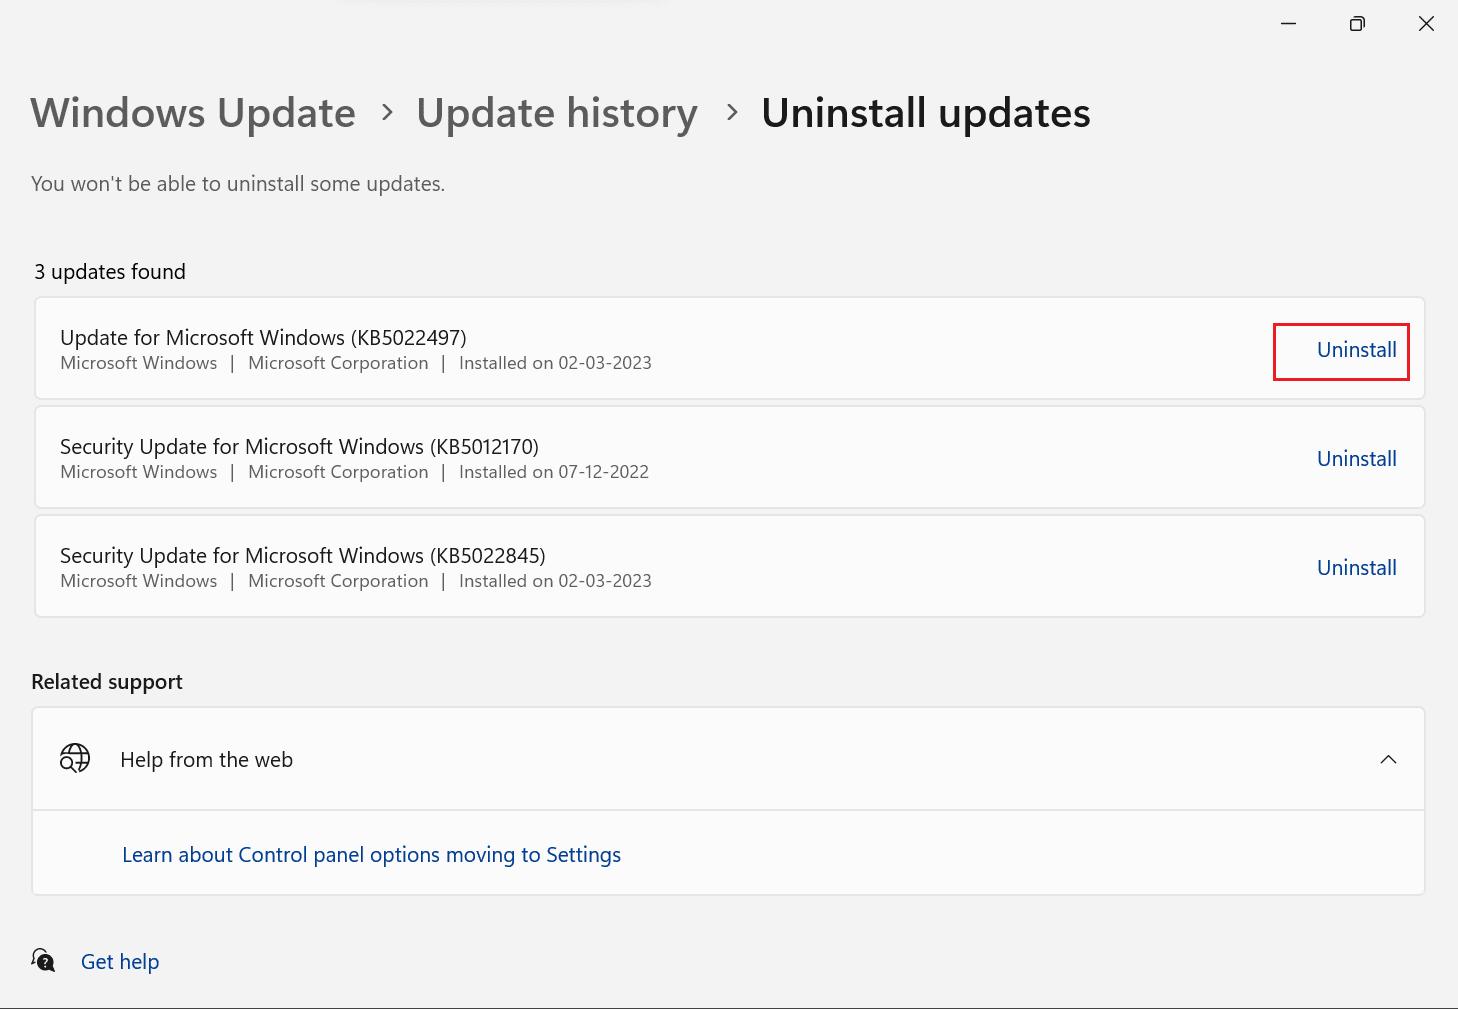This screenshot has width=1458, height=1009.
Task: Go back to Windows Update breadcrumb
Action: pyautogui.click(x=193, y=113)
